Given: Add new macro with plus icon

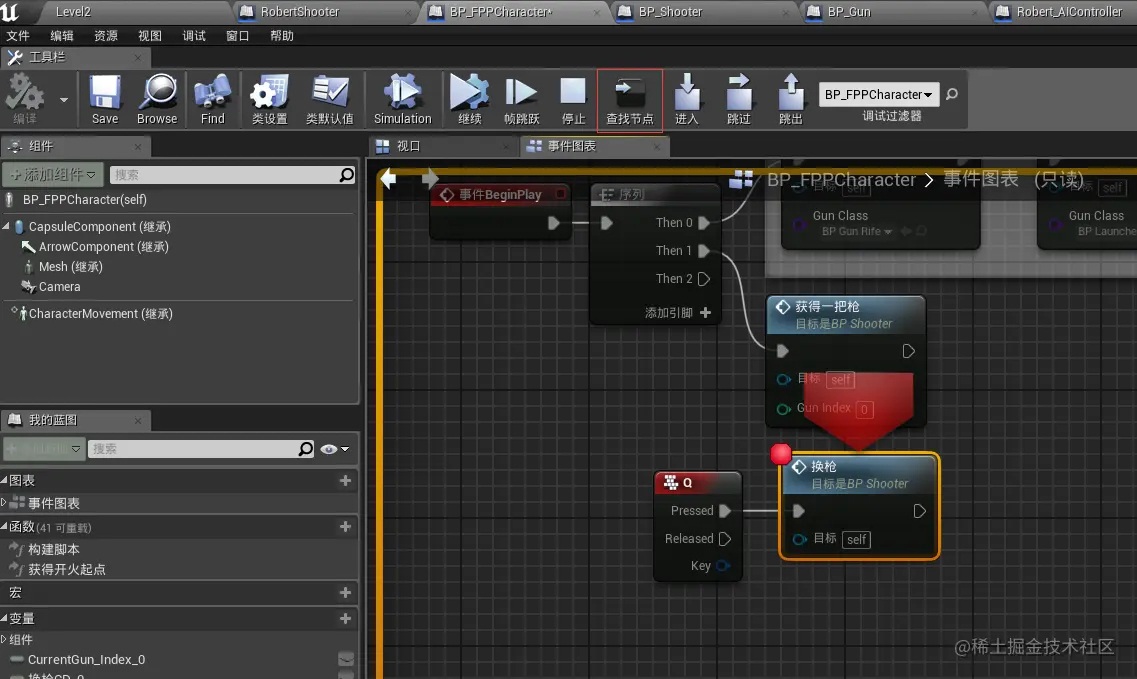Looking at the screenshot, I should [345, 593].
